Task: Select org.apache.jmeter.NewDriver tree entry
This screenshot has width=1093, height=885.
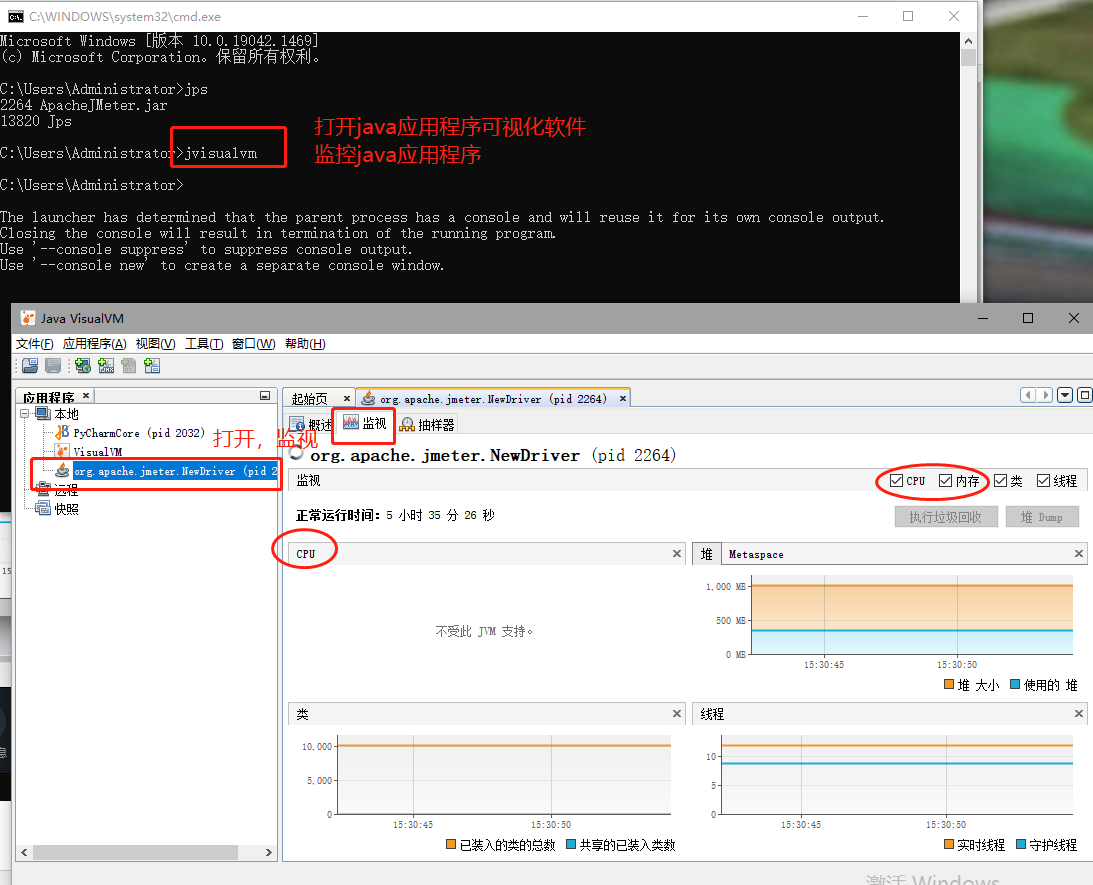Action: (x=175, y=471)
